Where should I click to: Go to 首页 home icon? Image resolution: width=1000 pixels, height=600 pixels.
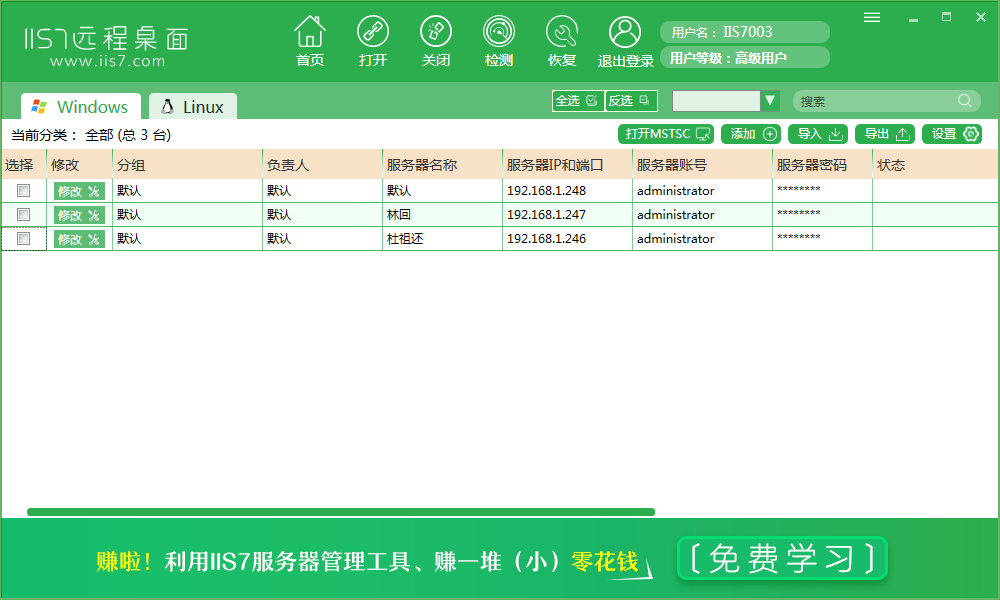point(310,32)
